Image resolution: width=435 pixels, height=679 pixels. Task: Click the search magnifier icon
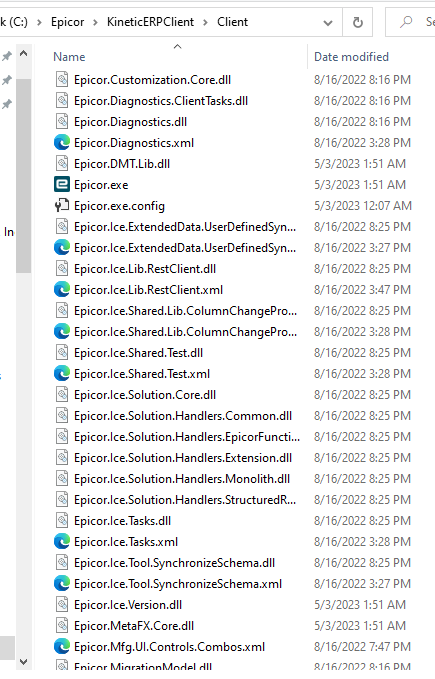click(x=406, y=22)
